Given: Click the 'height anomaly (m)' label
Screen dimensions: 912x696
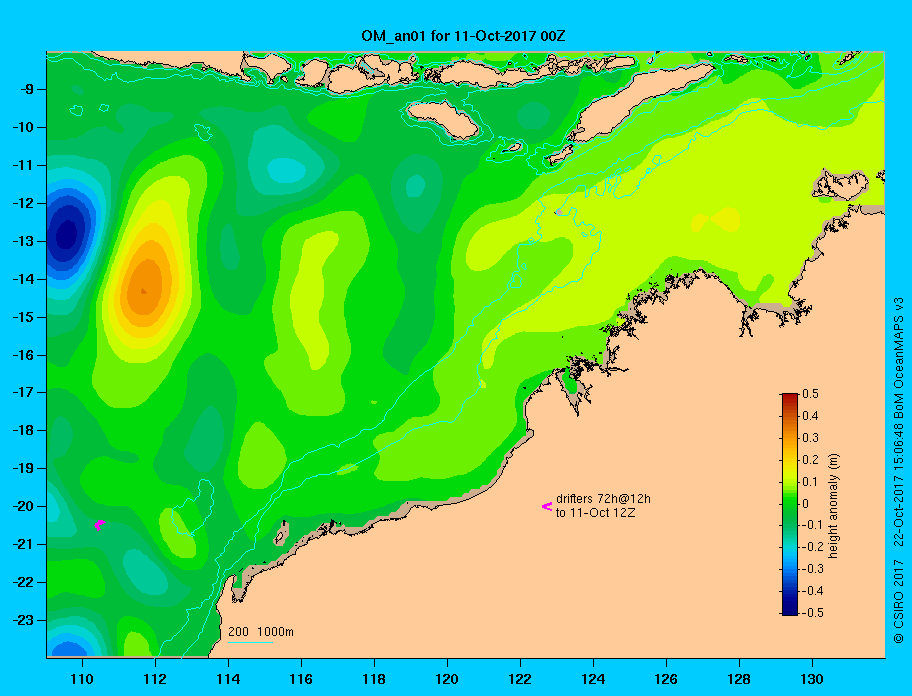Looking at the screenshot, I should pyautogui.click(x=833, y=506).
